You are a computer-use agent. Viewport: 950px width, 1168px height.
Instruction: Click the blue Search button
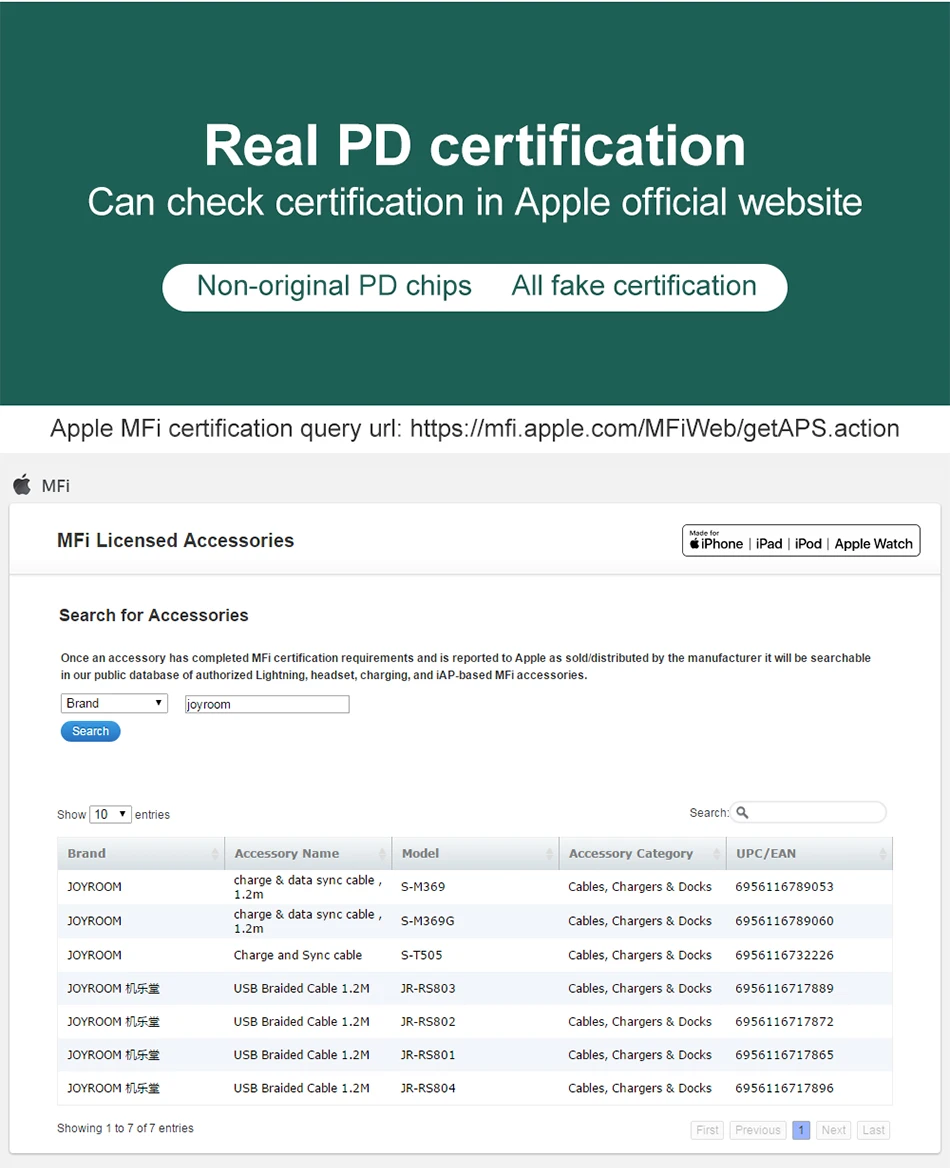(90, 731)
